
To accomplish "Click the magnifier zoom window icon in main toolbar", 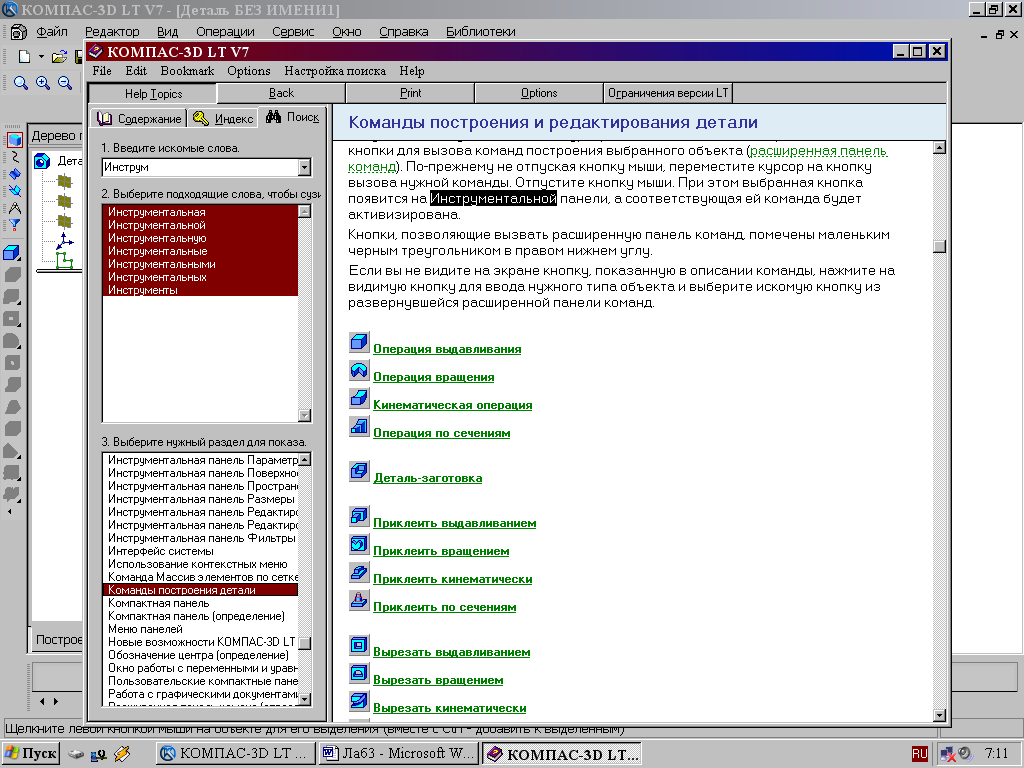I will (21, 83).
